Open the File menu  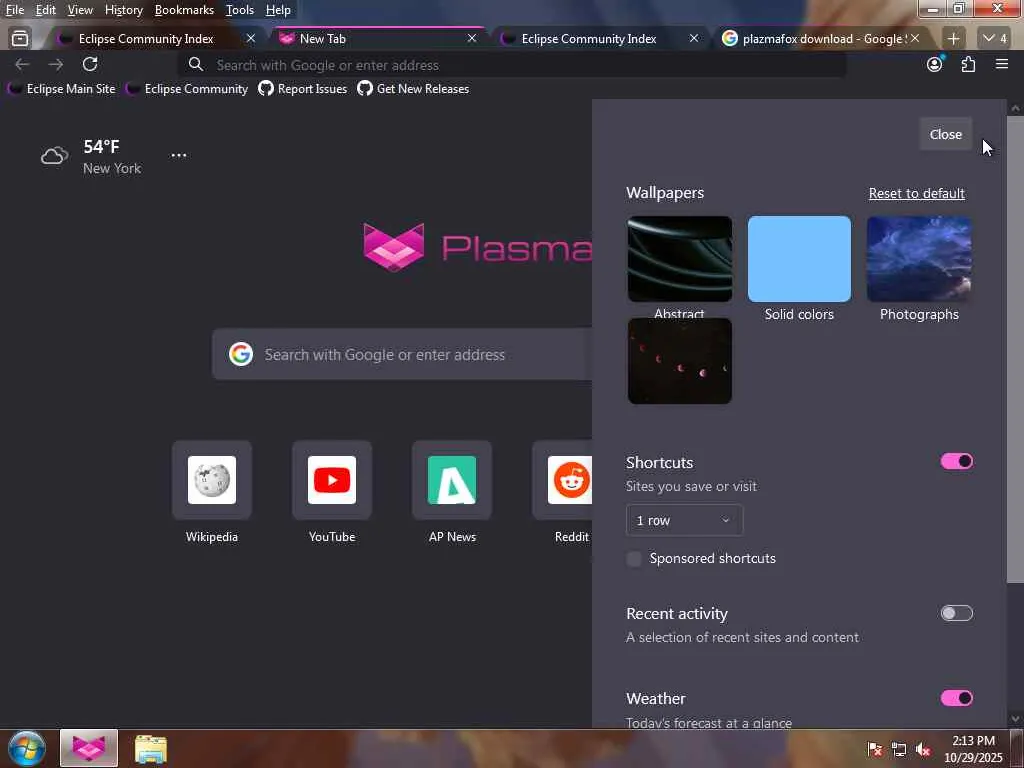(x=14, y=10)
